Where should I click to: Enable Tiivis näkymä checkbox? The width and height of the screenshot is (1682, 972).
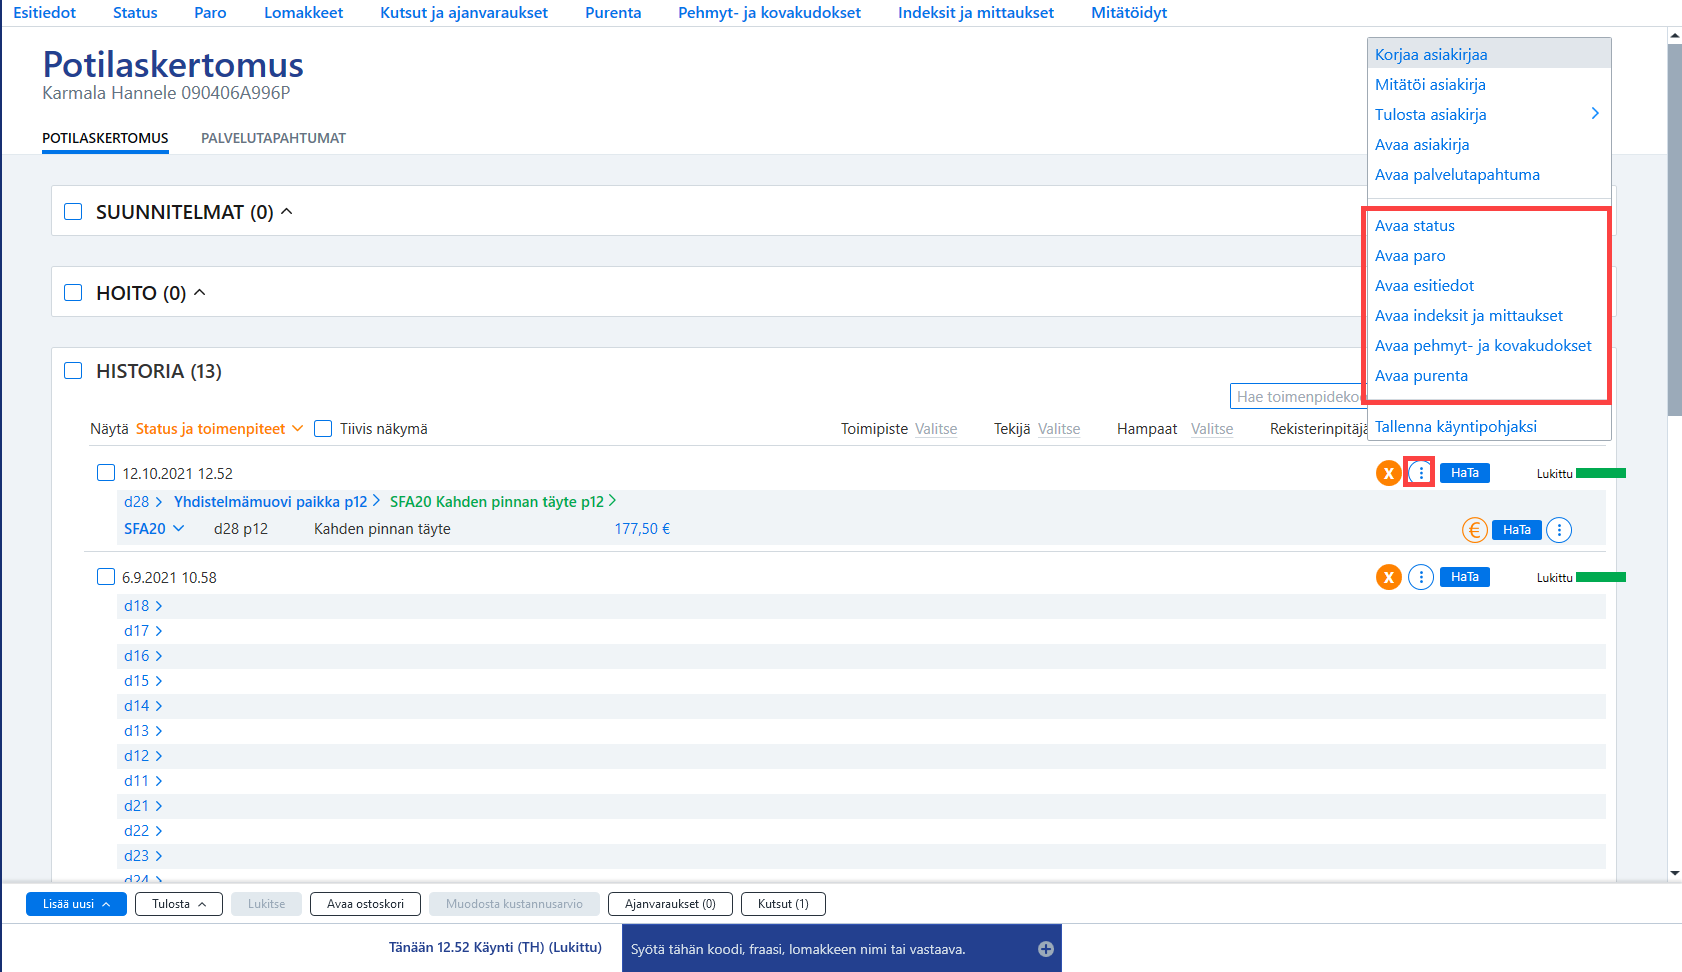(323, 428)
